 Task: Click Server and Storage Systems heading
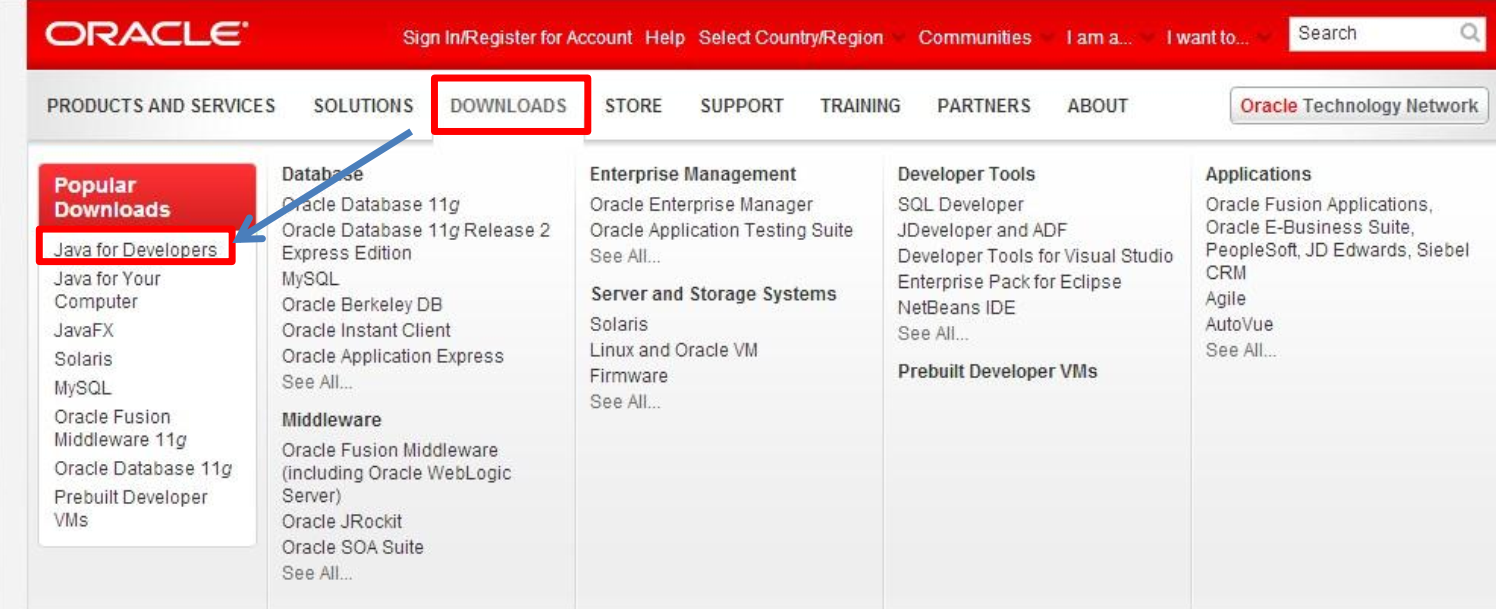tap(713, 294)
